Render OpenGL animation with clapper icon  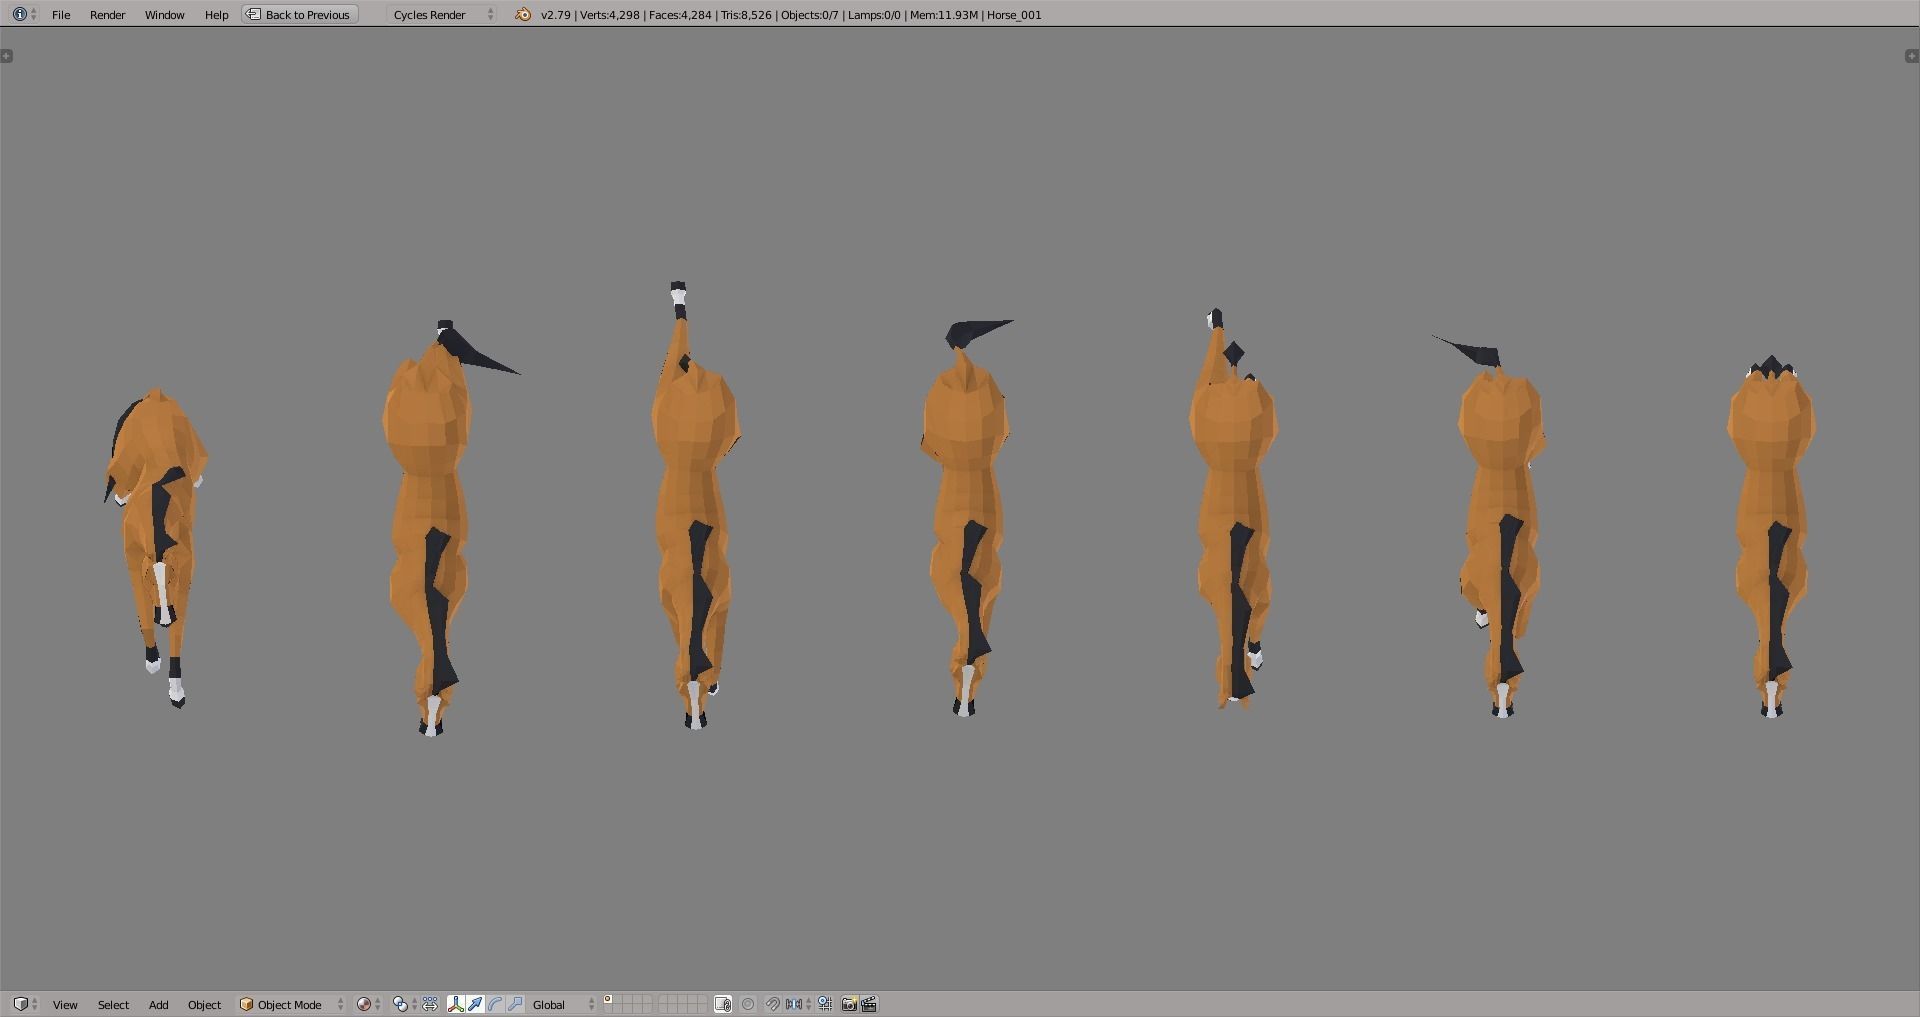click(869, 1005)
